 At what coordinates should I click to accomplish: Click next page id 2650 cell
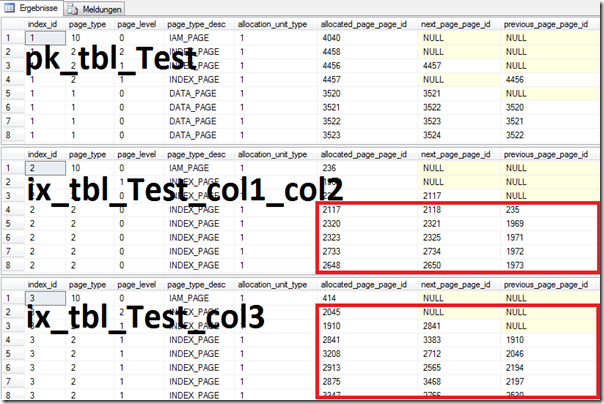pos(458,265)
